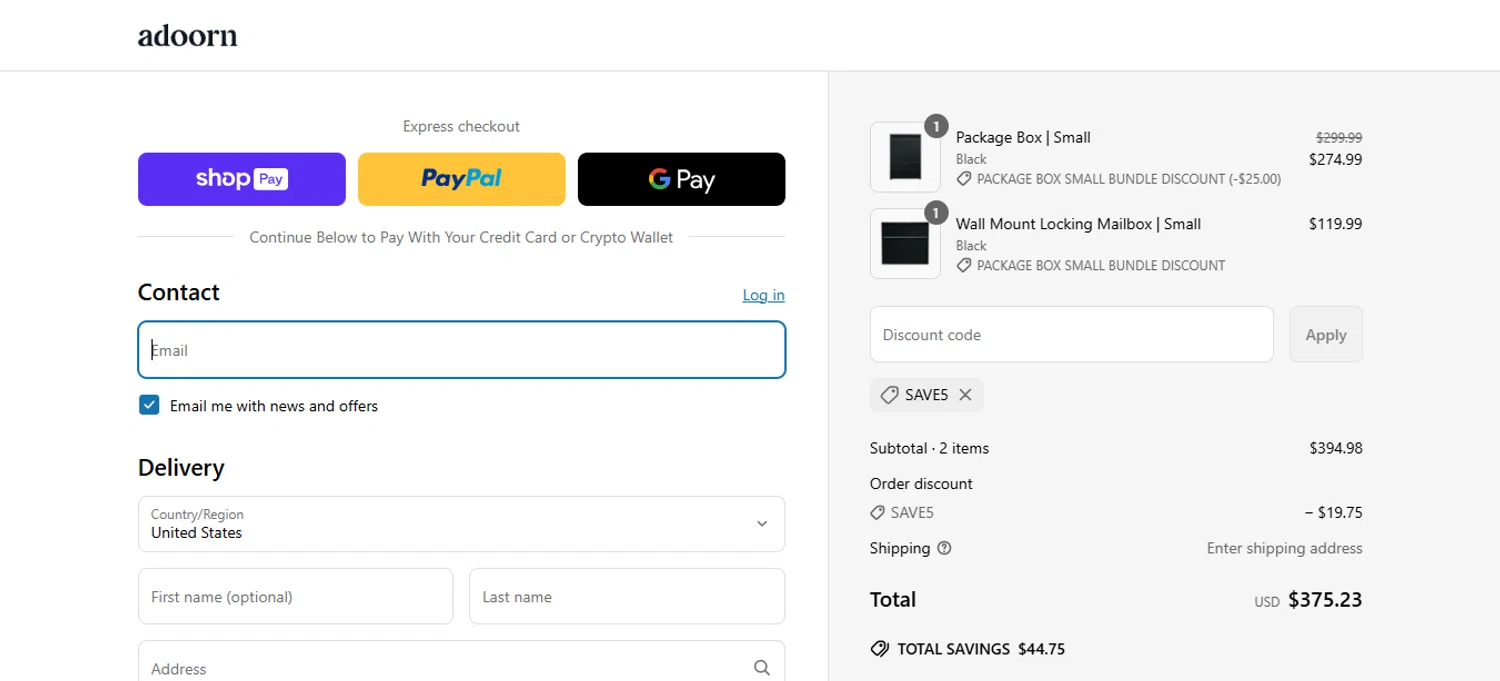Apply the discount code
The width and height of the screenshot is (1500, 681).
click(1326, 334)
